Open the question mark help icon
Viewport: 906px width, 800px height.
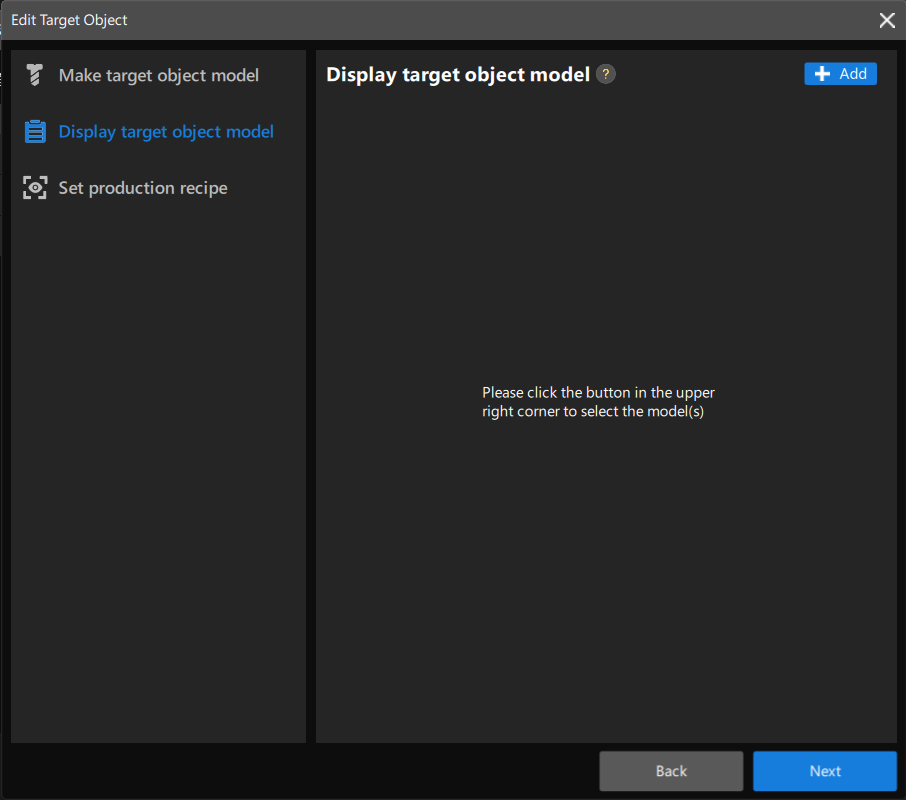click(x=605, y=74)
